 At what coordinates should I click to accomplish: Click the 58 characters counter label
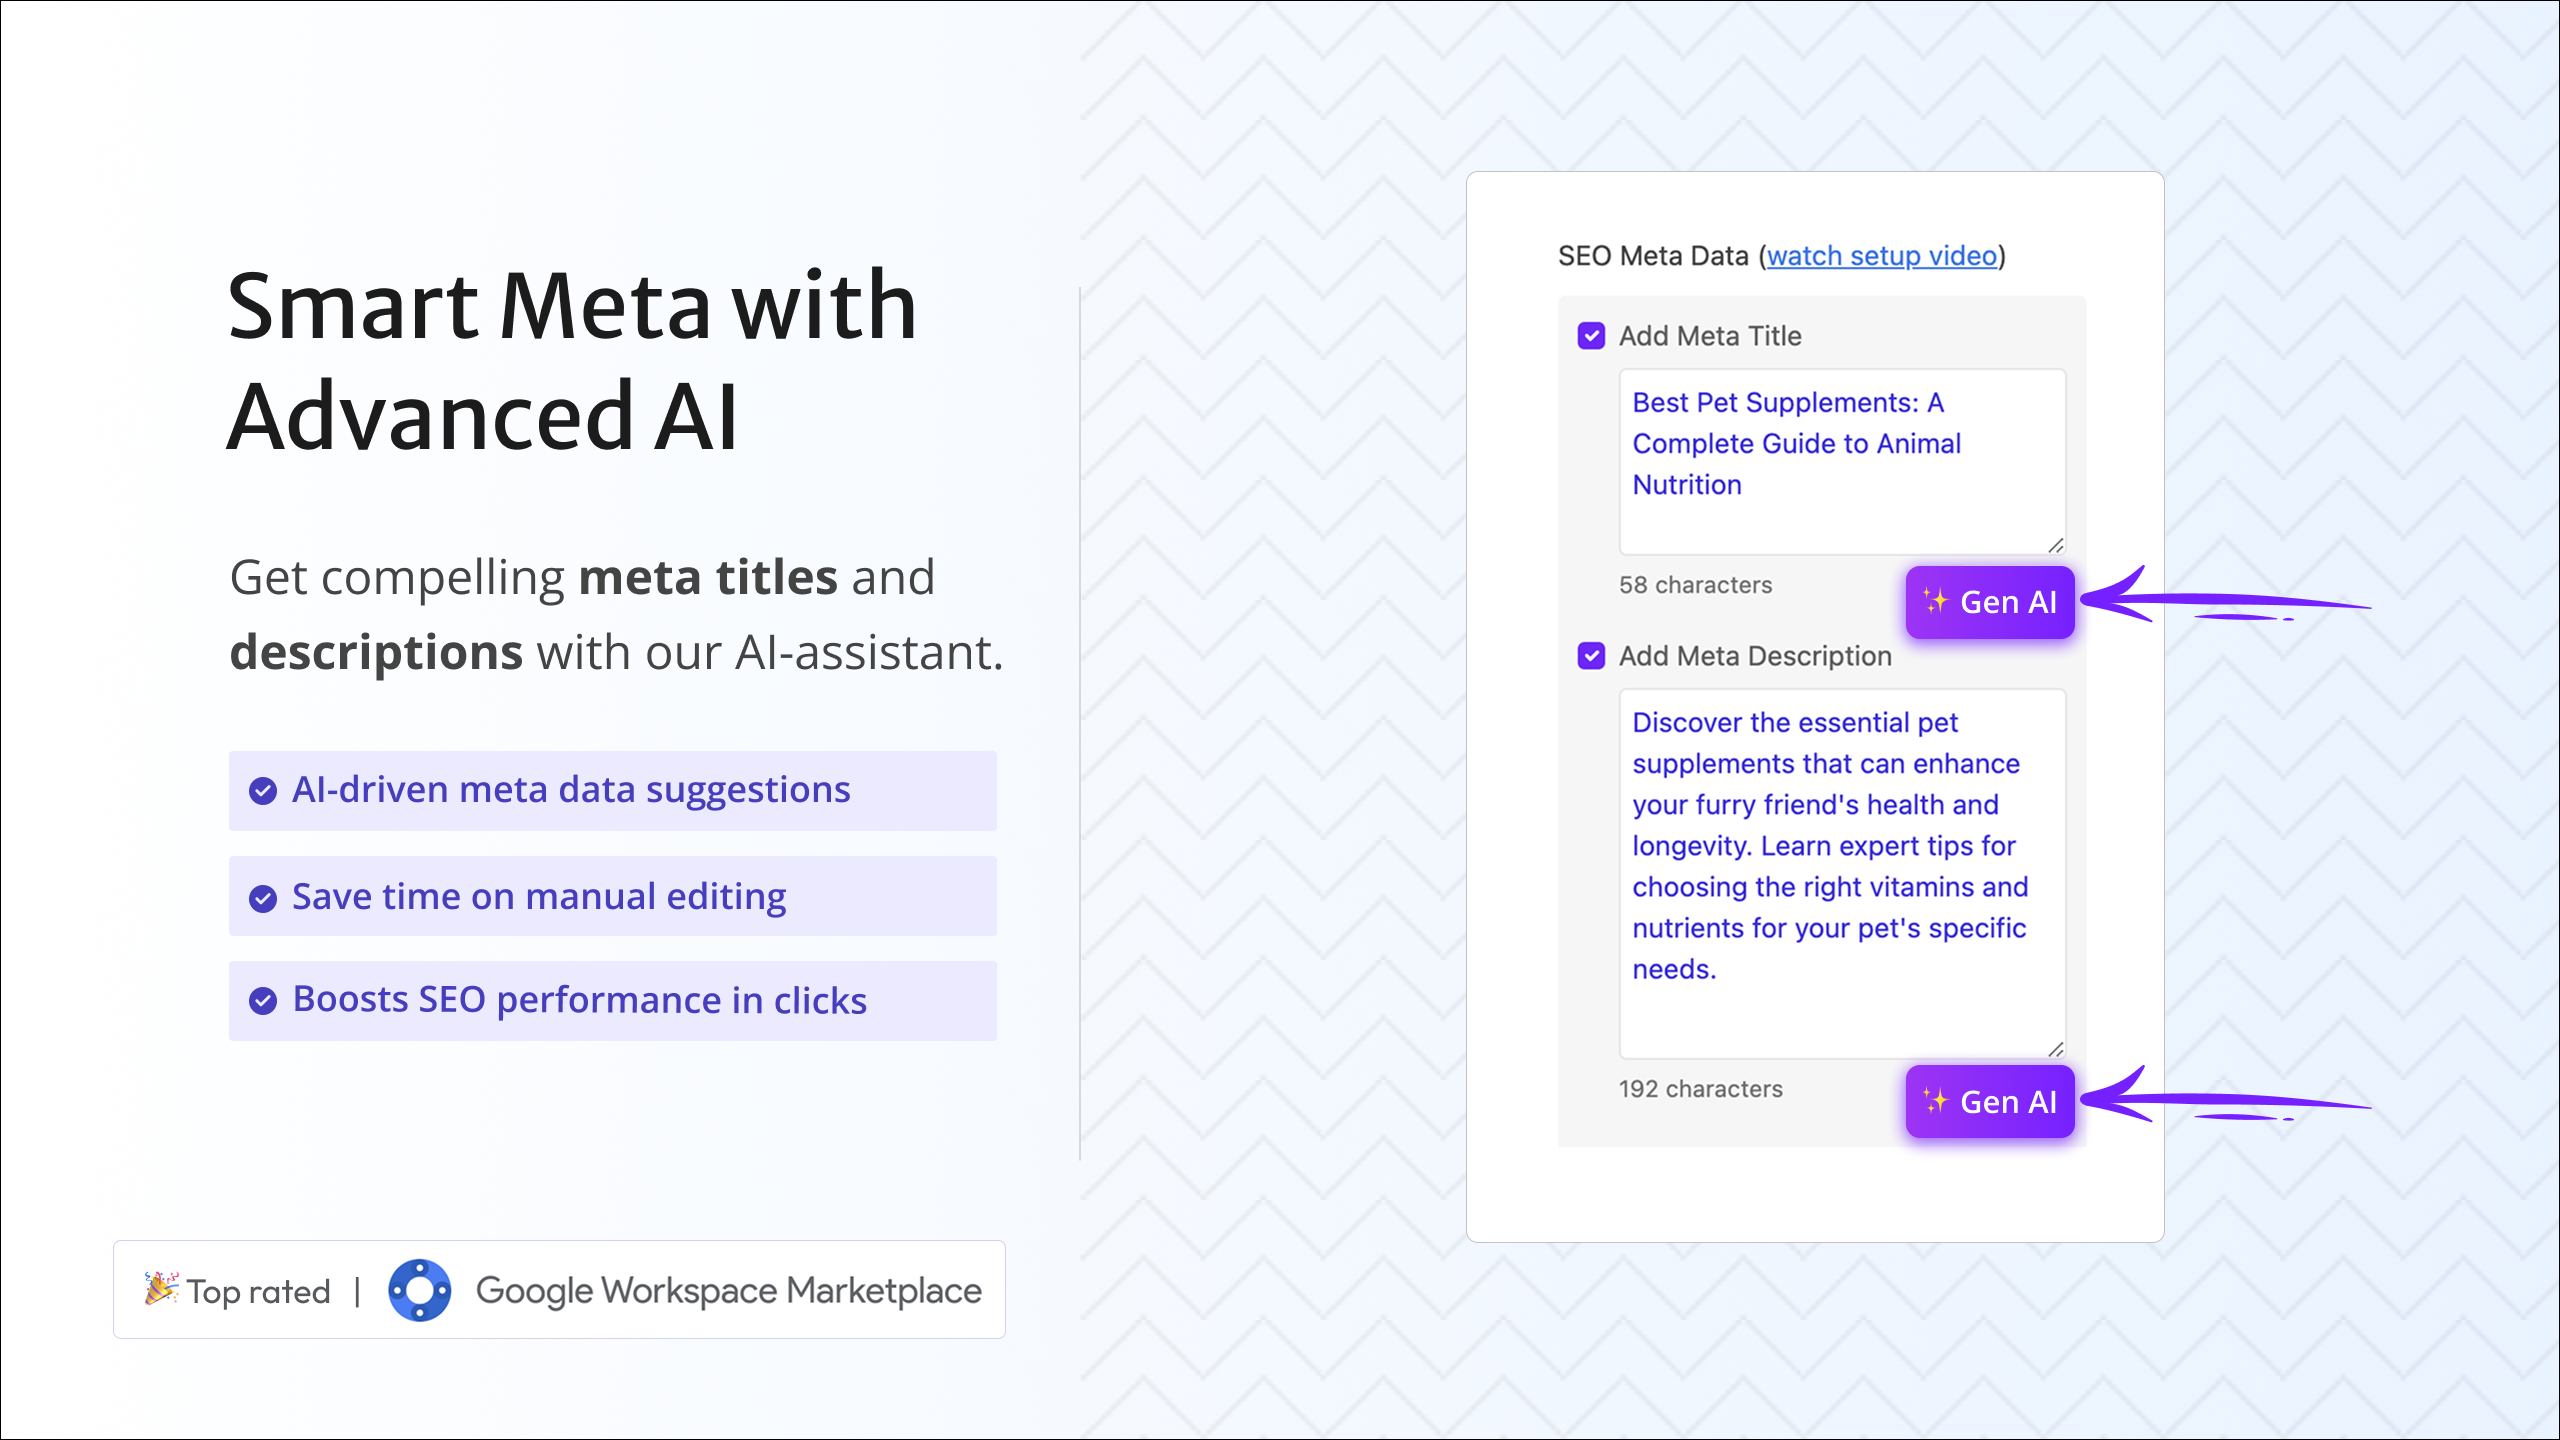click(1696, 585)
